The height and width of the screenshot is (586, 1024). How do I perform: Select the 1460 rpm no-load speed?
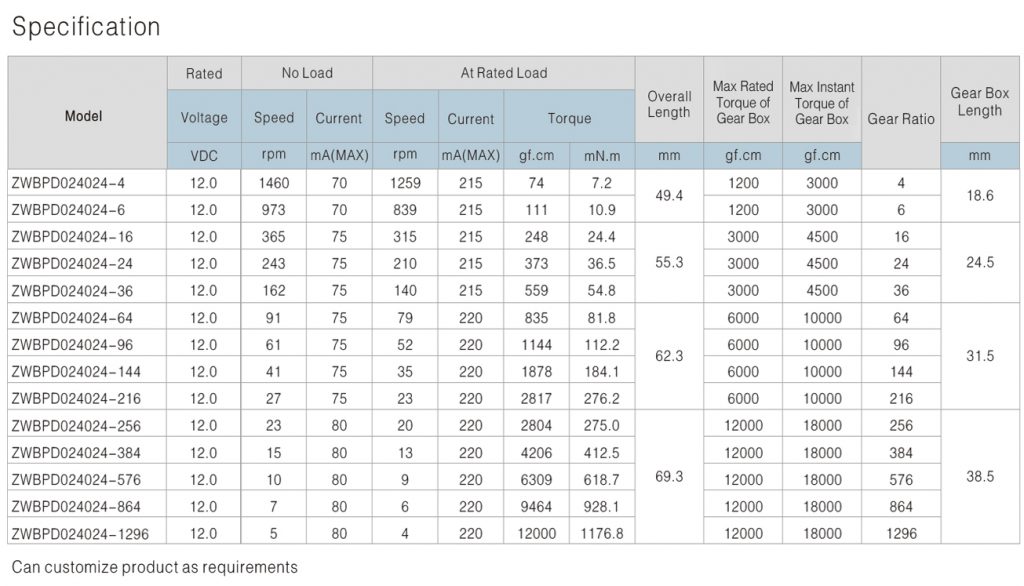[273, 183]
